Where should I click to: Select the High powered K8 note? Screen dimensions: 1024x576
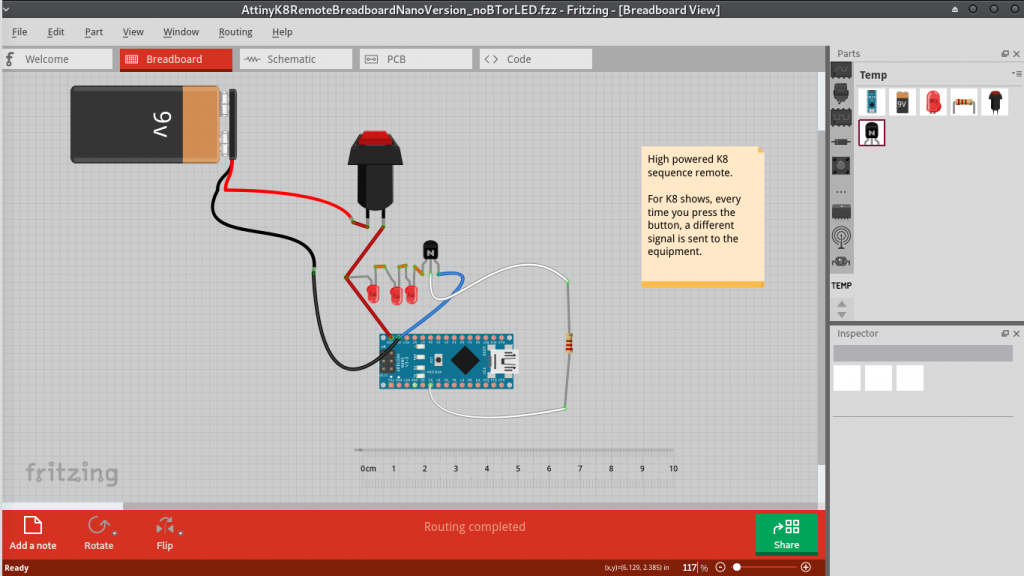pyautogui.click(x=703, y=217)
